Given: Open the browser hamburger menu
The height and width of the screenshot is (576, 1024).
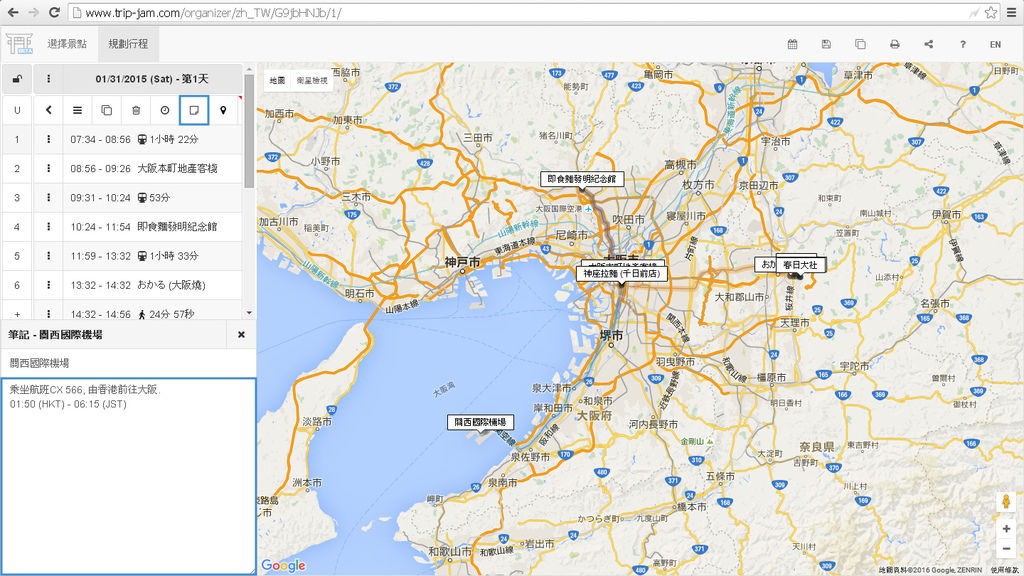Looking at the screenshot, I should point(1012,12).
